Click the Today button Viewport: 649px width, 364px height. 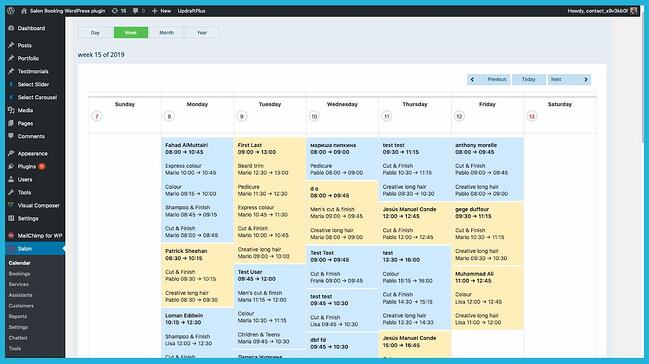coord(529,80)
